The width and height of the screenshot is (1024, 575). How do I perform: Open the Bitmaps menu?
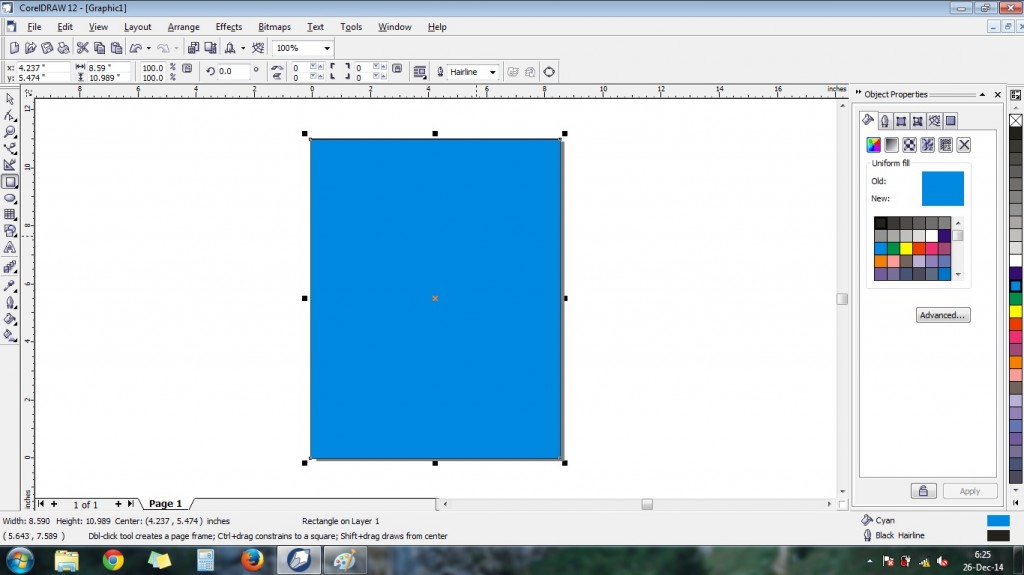[274, 27]
